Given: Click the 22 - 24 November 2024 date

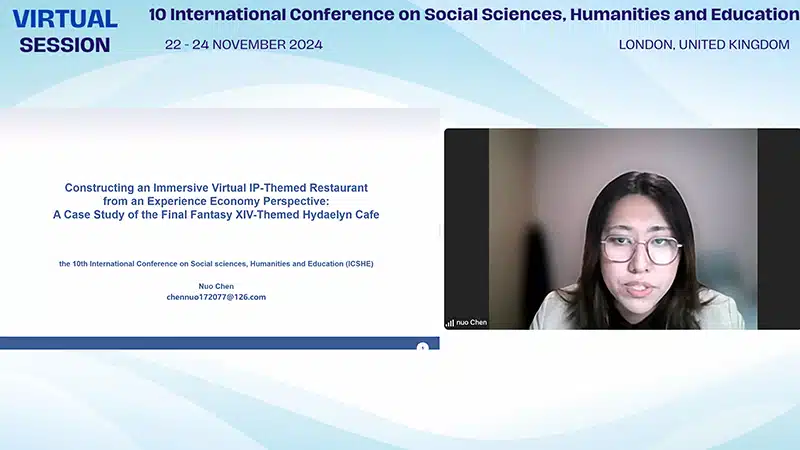Looking at the screenshot, I should click(x=244, y=45).
